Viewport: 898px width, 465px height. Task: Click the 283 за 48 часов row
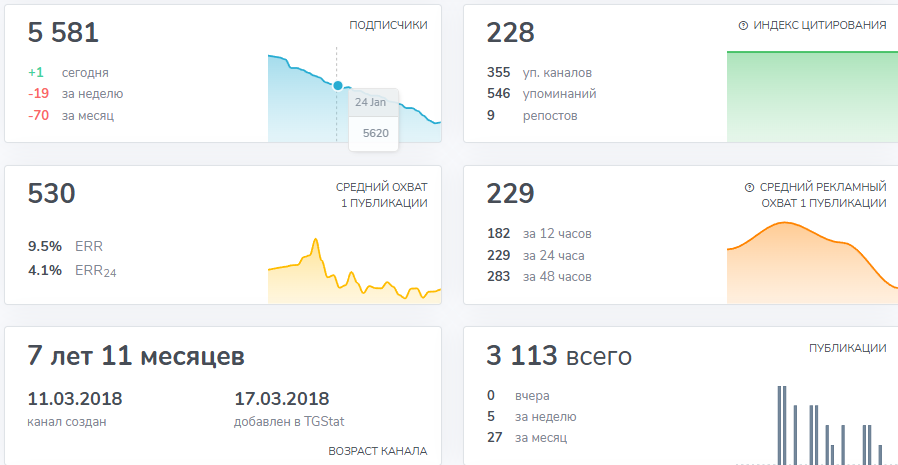pyautogui.click(x=539, y=277)
